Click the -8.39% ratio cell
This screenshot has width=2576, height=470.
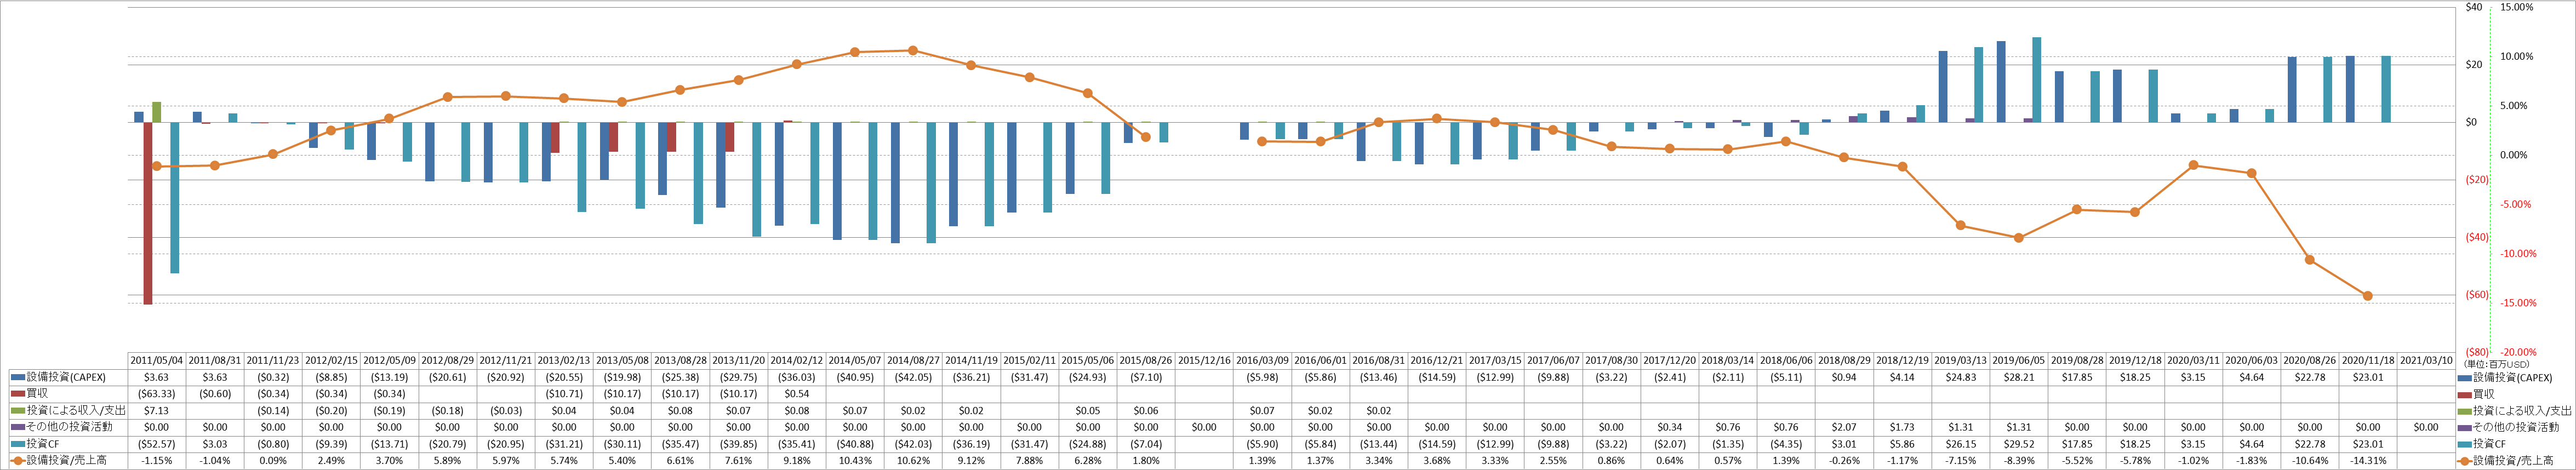click(2019, 461)
